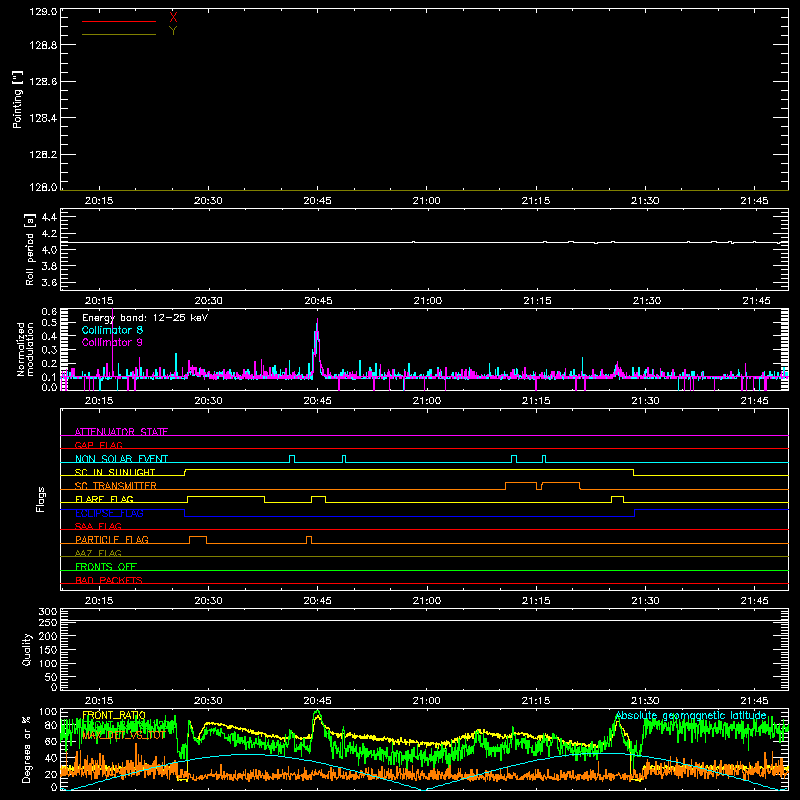Click the 128.4 tick label on Pointing axis
Image resolution: width=800 pixels, height=800 pixels.
tap(43, 118)
